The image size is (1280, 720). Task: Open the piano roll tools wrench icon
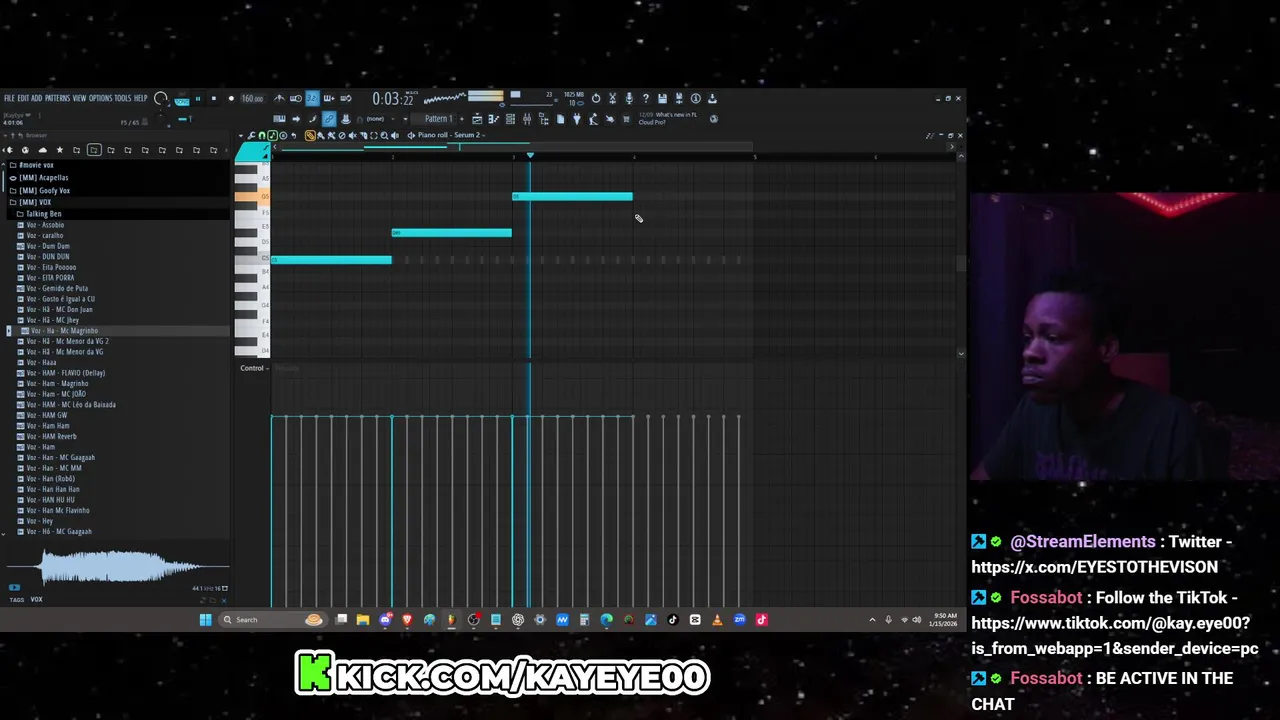pos(251,135)
